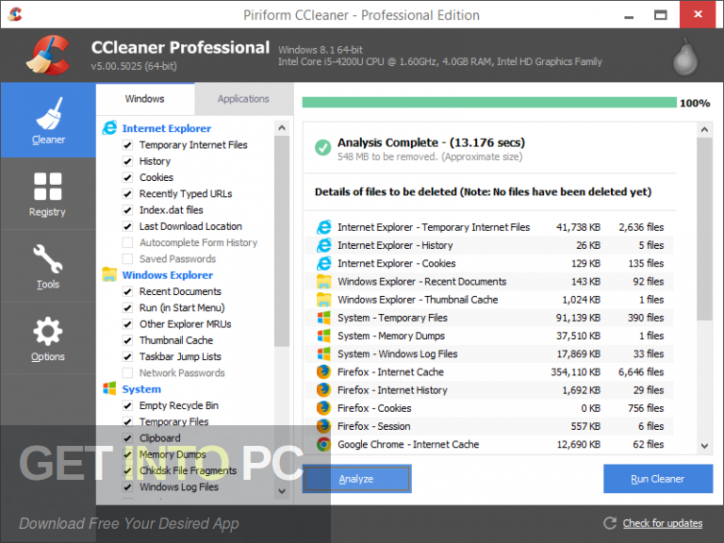Select Firefox - Internet Cache '354,110 KB' value
This screenshot has height=543, width=724.
[575, 372]
